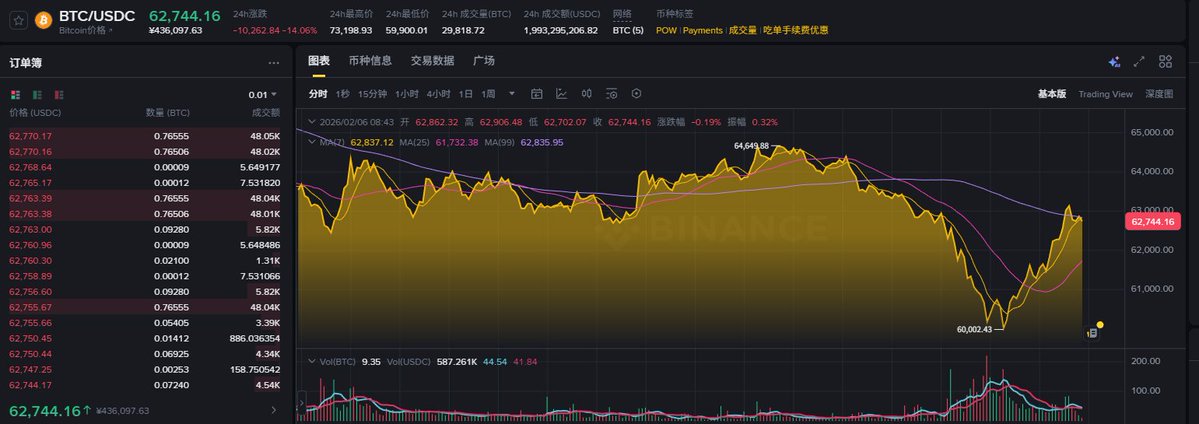1199x424 pixels.
Task: Click the orange Bitcoin coin logo
Action: [x=44, y=20]
